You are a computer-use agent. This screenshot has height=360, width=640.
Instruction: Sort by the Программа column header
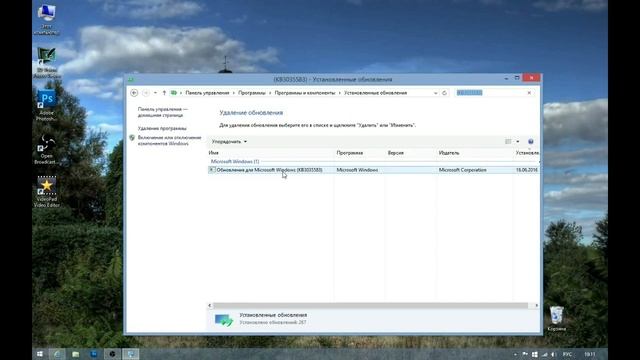pos(359,153)
